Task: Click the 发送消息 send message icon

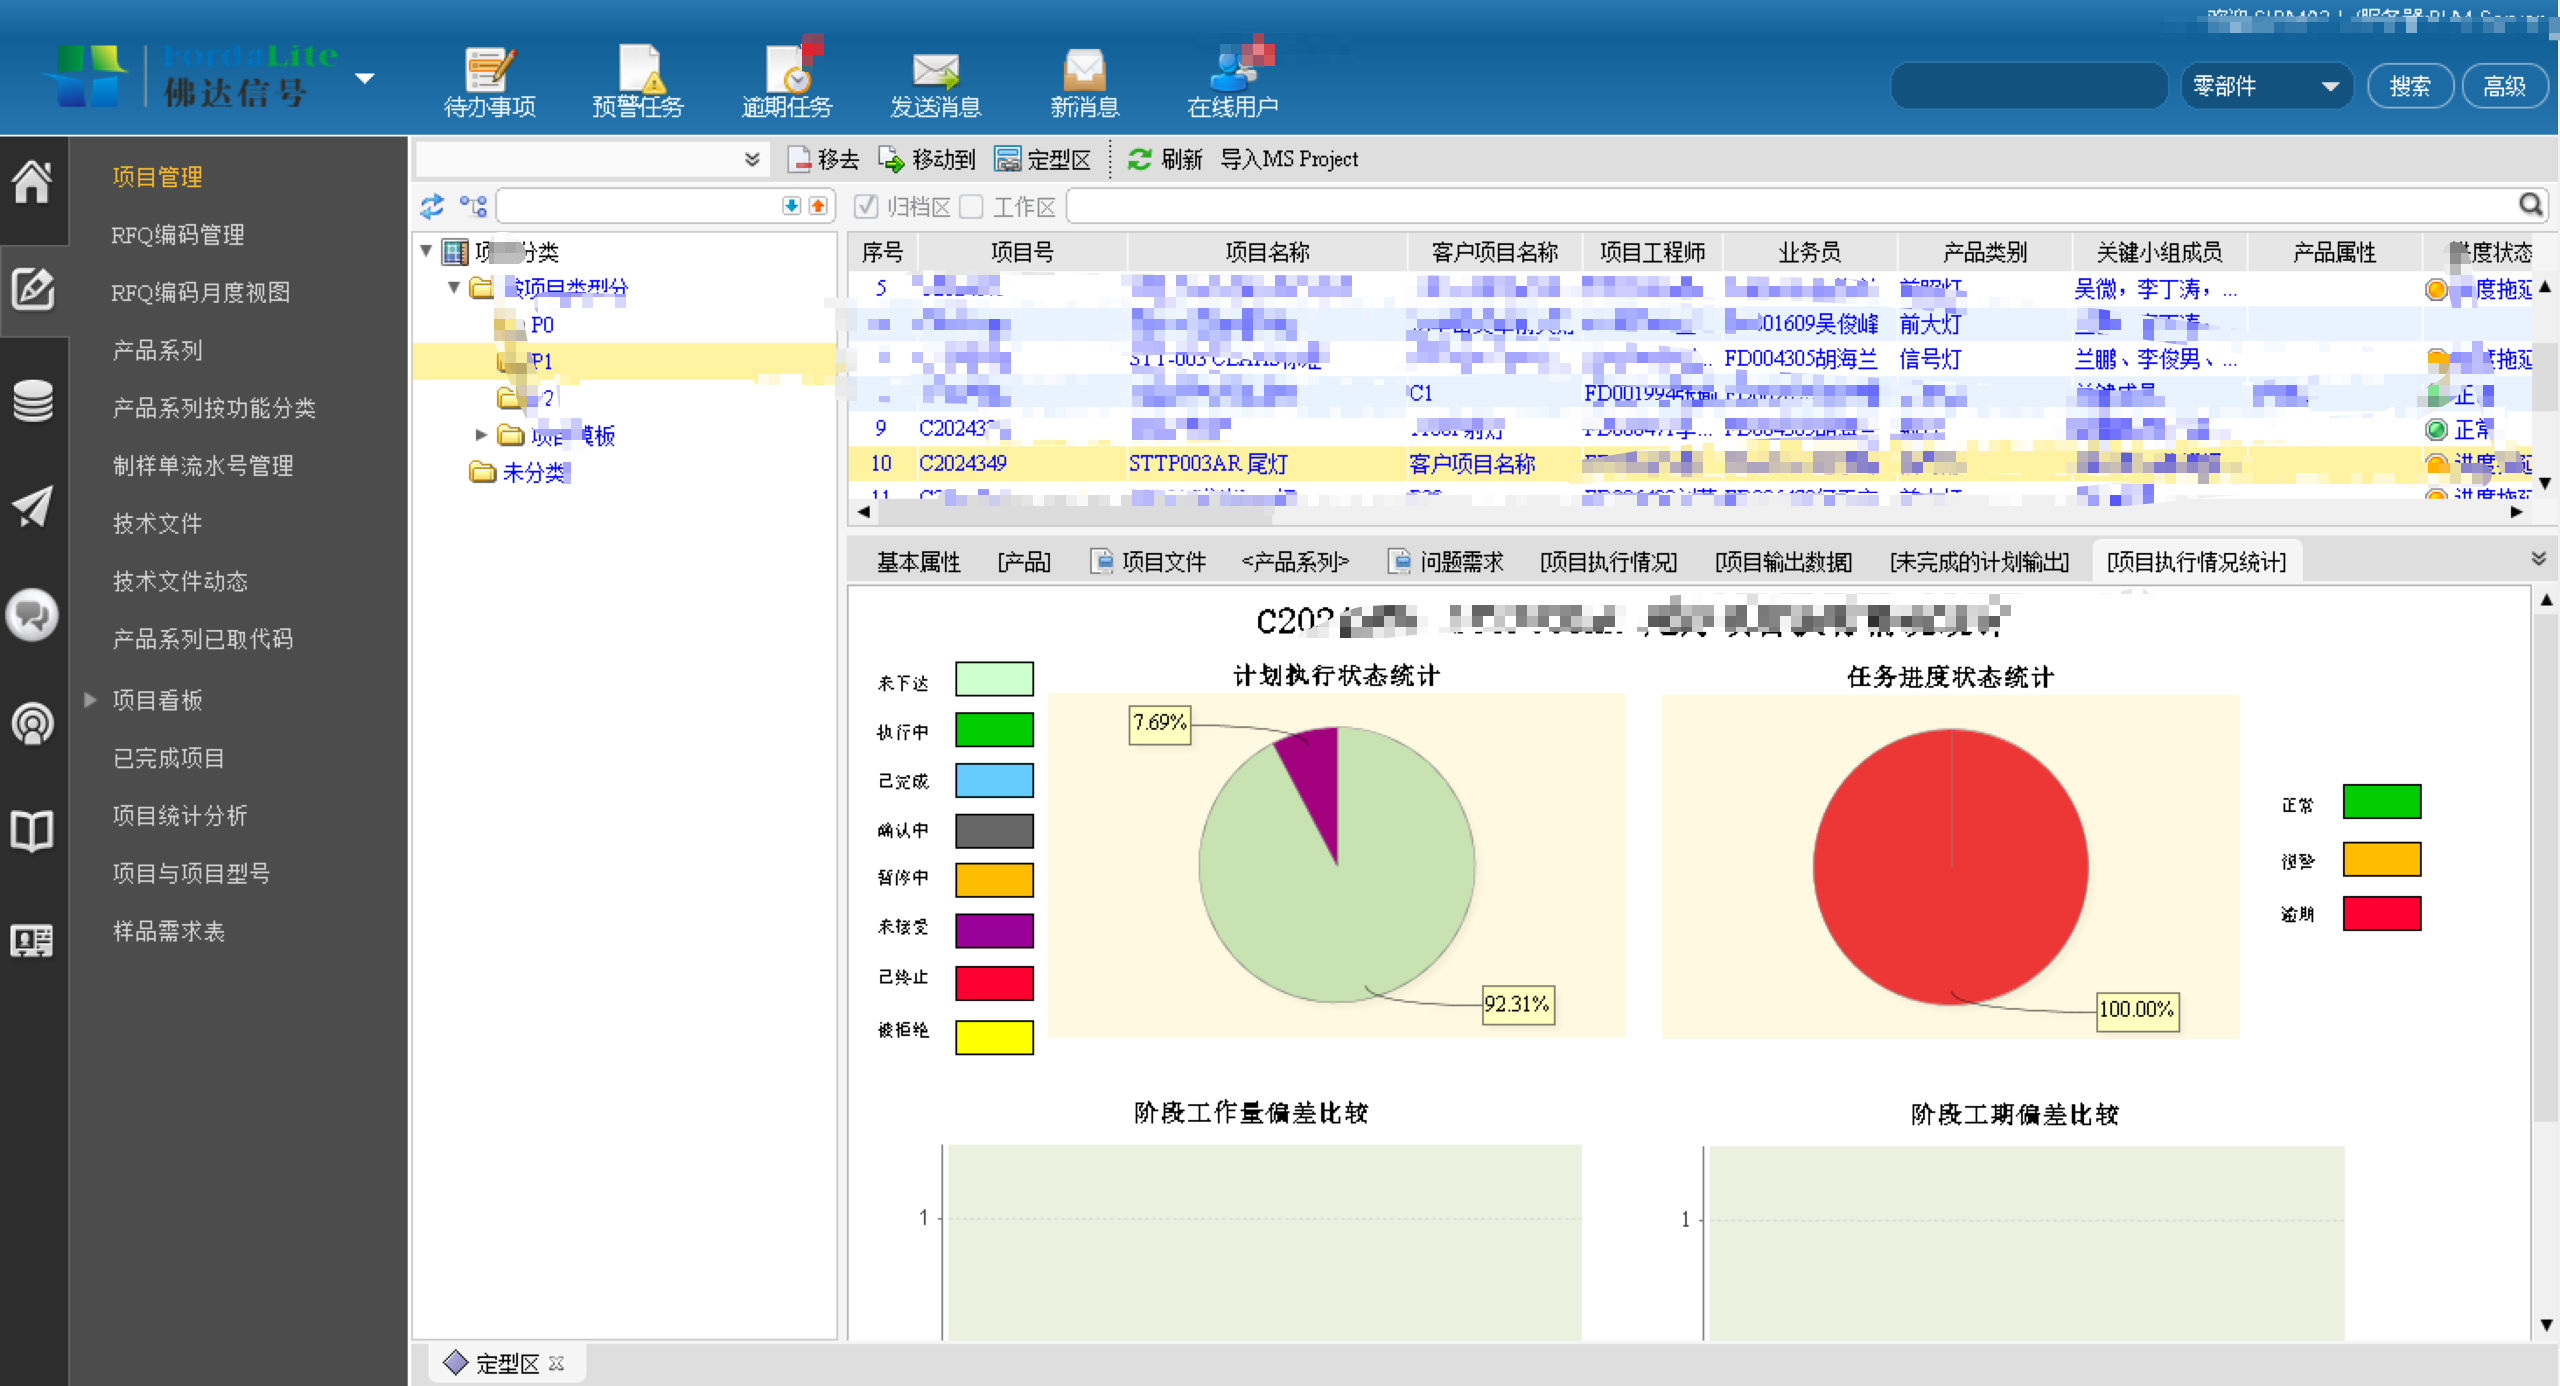Action: (935, 71)
